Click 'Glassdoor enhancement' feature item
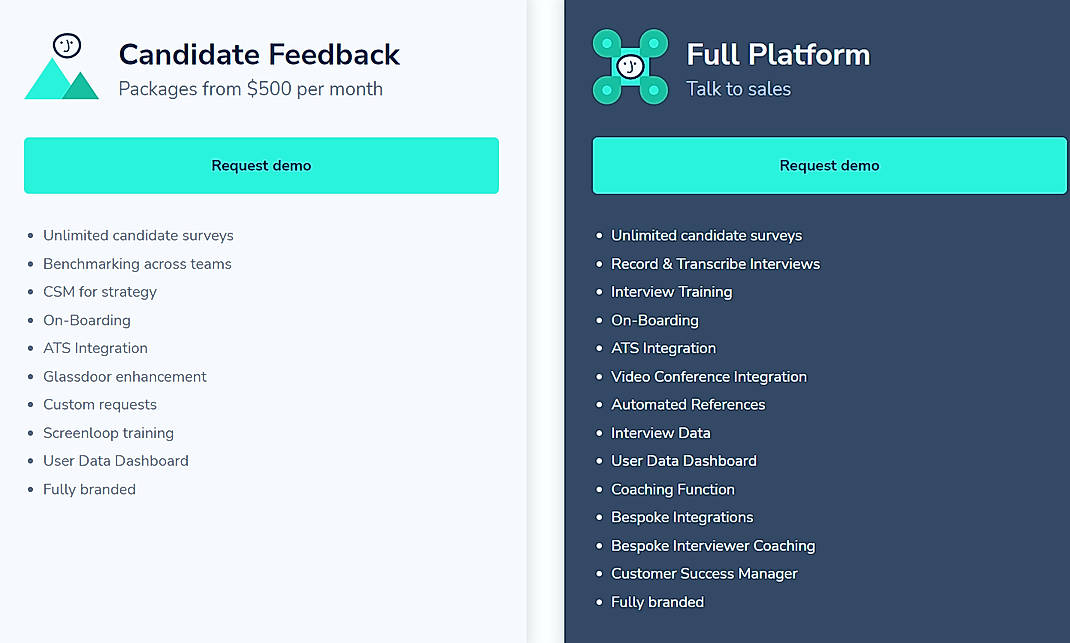The height and width of the screenshot is (643, 1070). (x=125, y=377)
